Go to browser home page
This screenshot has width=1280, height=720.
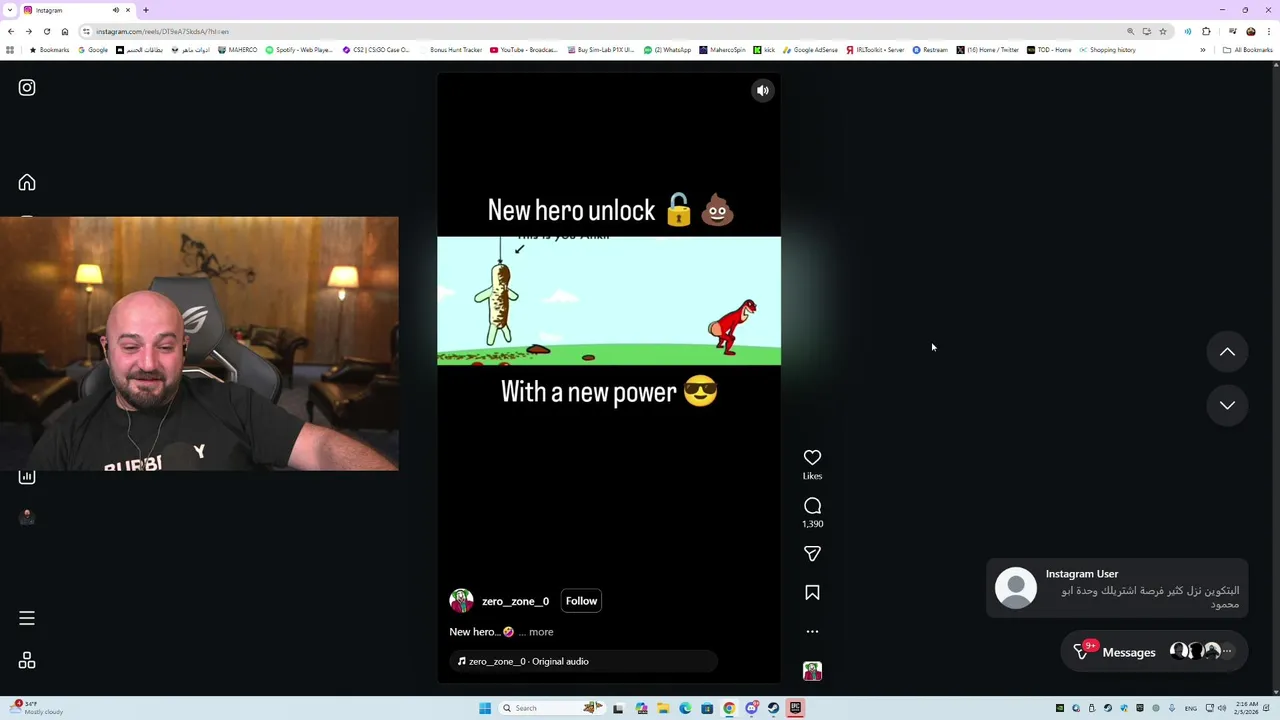[65, 31]
